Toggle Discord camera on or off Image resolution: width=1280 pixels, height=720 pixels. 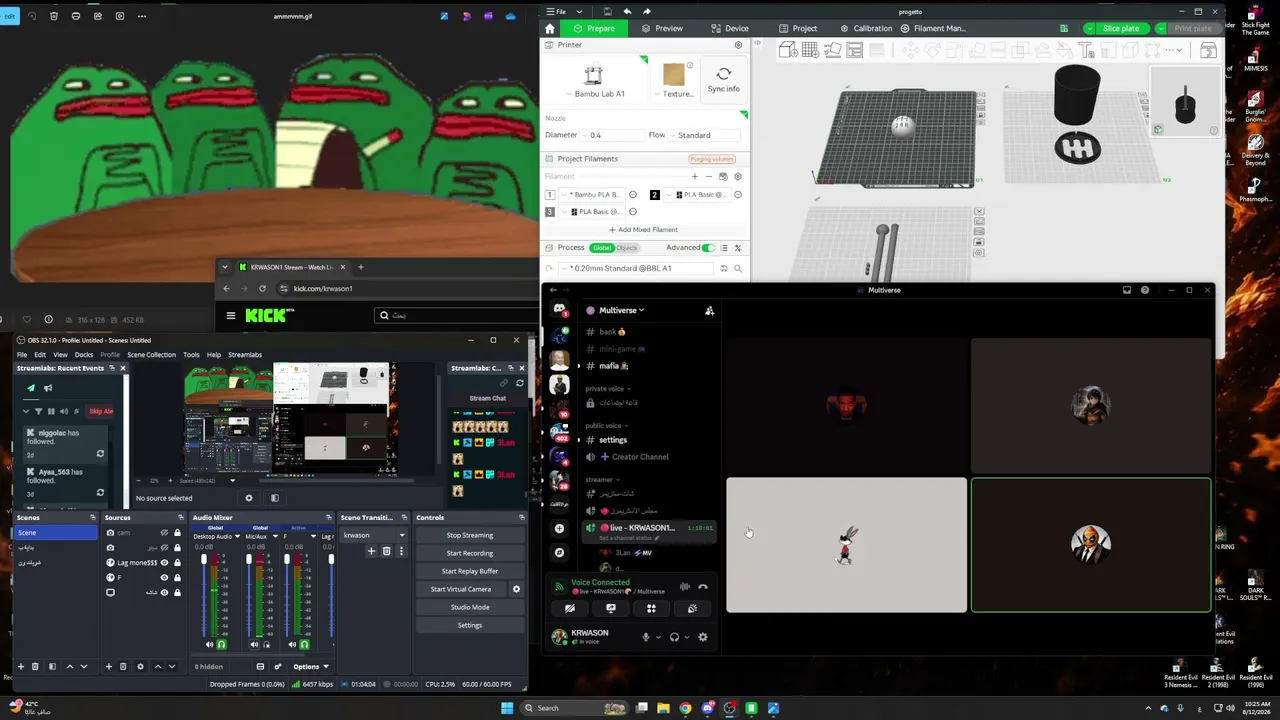click(570, 608)
